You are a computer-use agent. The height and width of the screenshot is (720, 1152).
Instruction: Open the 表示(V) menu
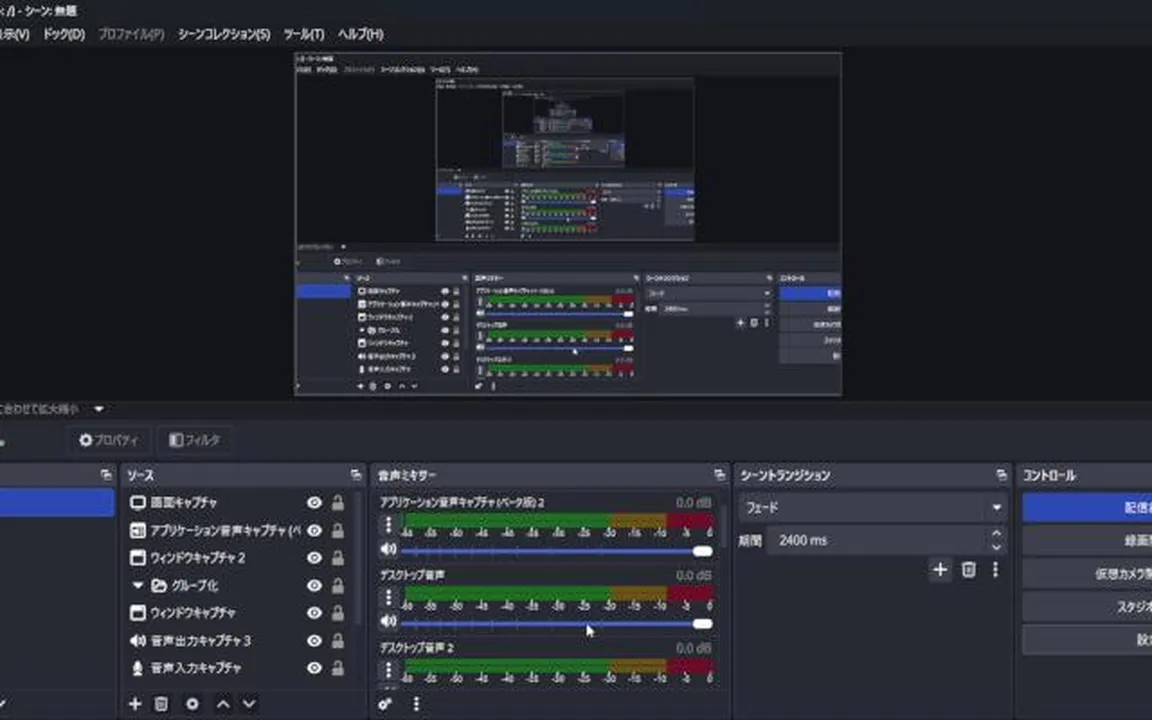coord(14,34)
